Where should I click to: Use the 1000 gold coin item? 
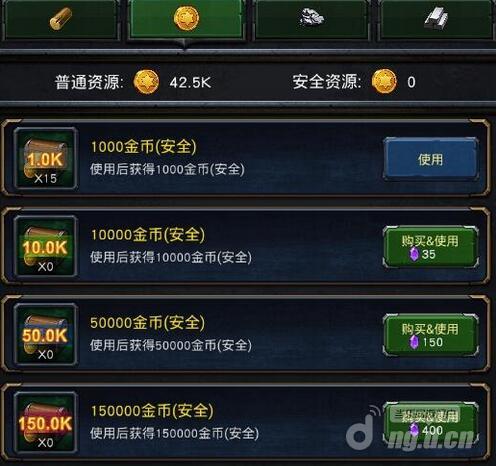pos(431,160)
